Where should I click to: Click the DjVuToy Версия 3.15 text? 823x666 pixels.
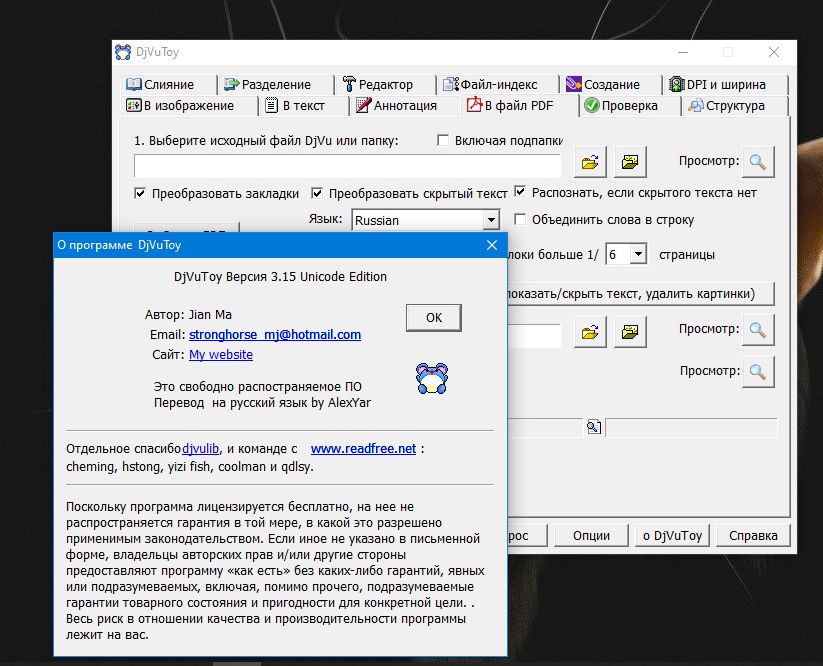[280, 277]
